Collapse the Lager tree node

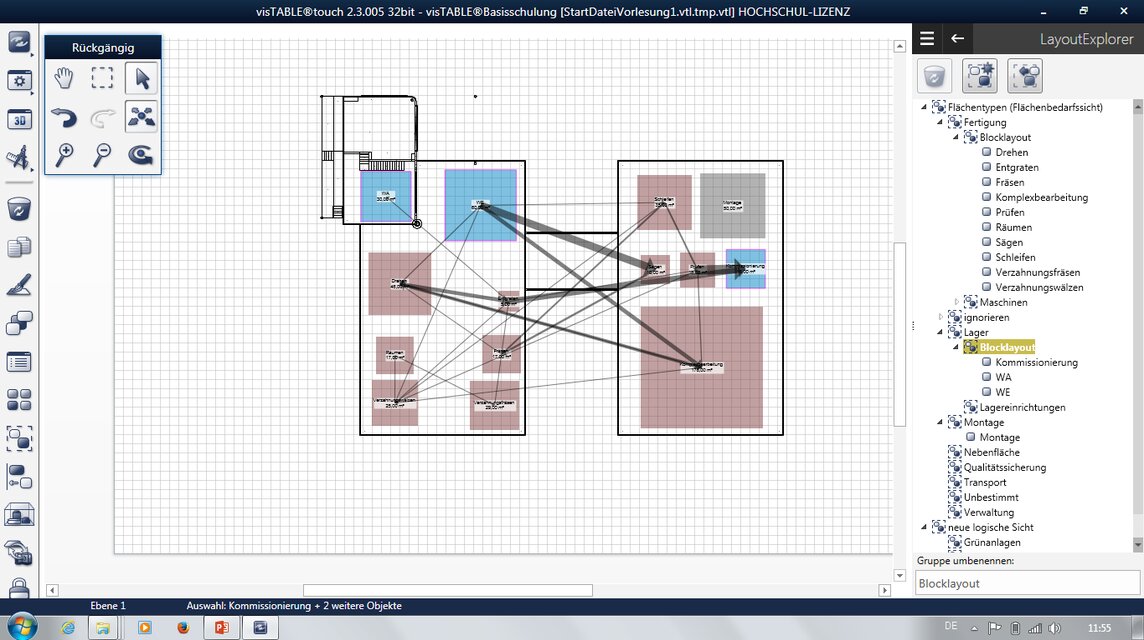coord(940,332)
